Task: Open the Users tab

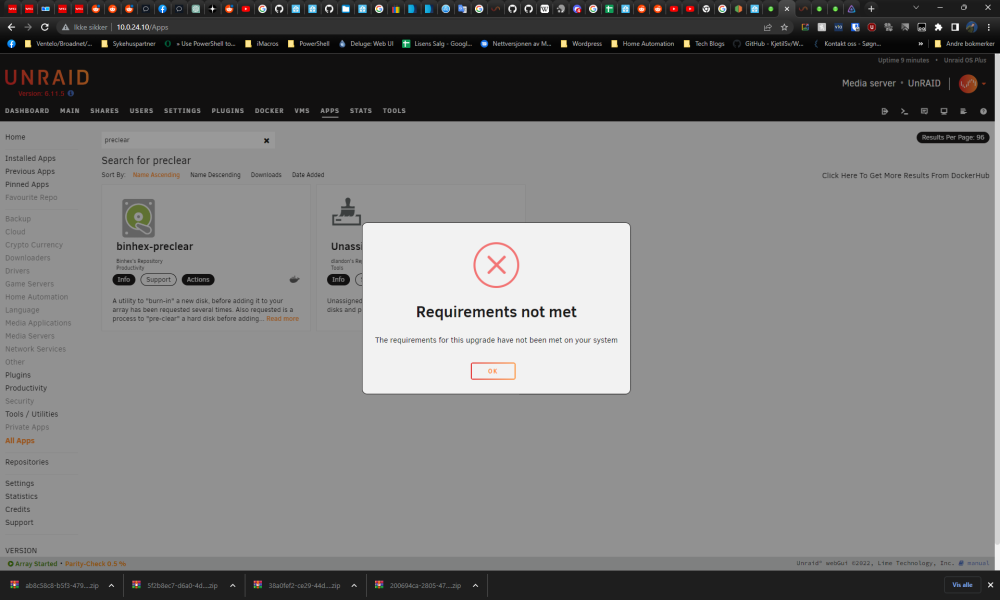Action: pos(142,111)
